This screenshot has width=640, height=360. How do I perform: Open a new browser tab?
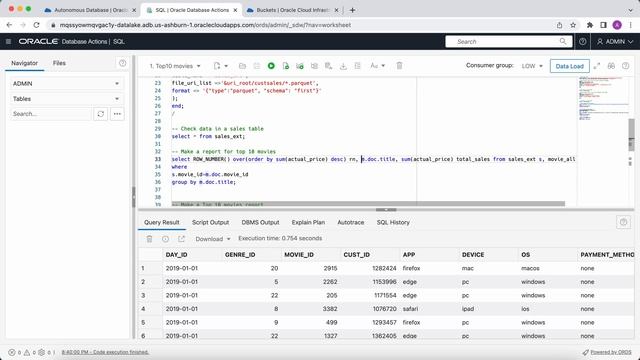(352, 10)
